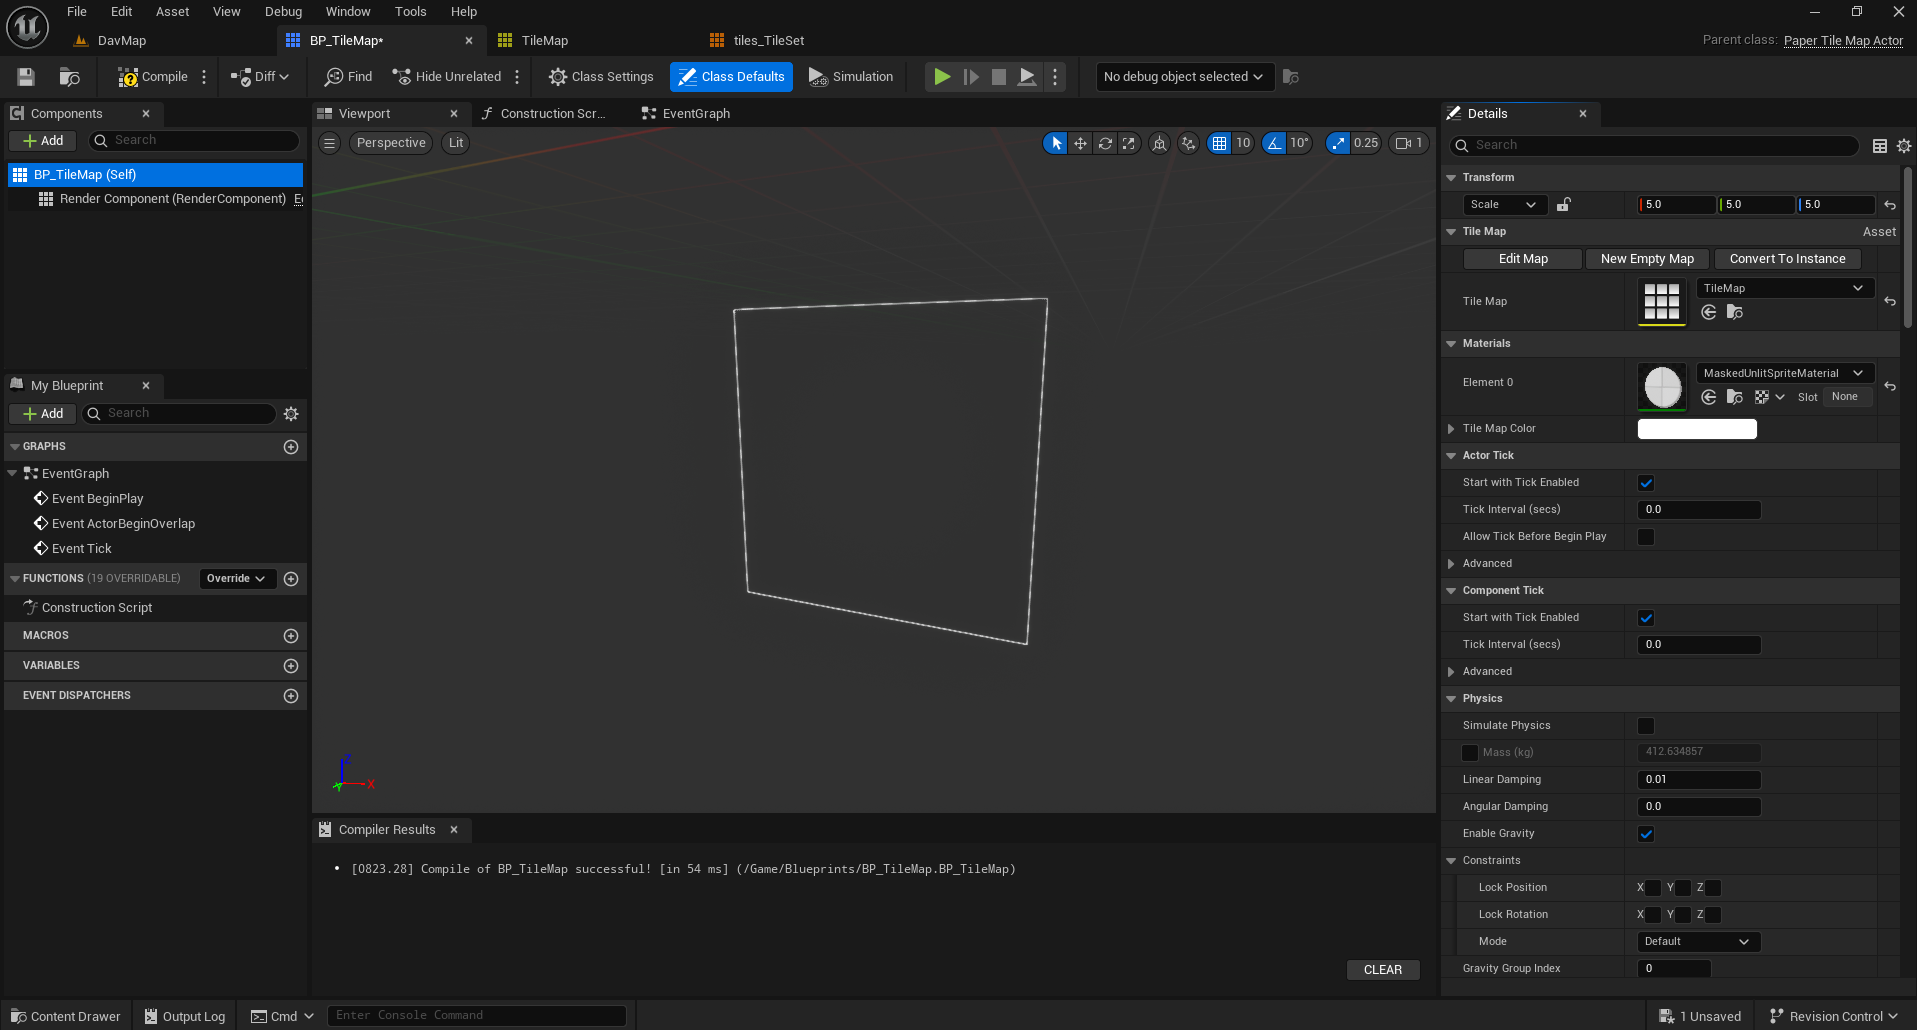Switch to tiles_TileSet tab

coord(768,41)
